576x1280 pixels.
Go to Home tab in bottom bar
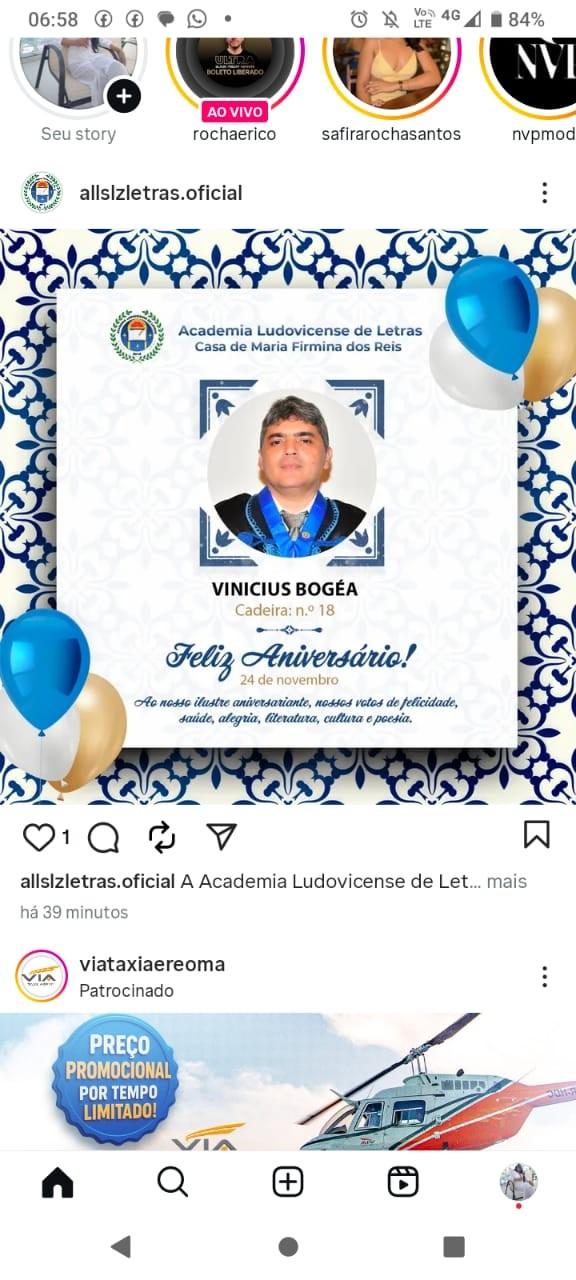click(x=58, y=1182)
